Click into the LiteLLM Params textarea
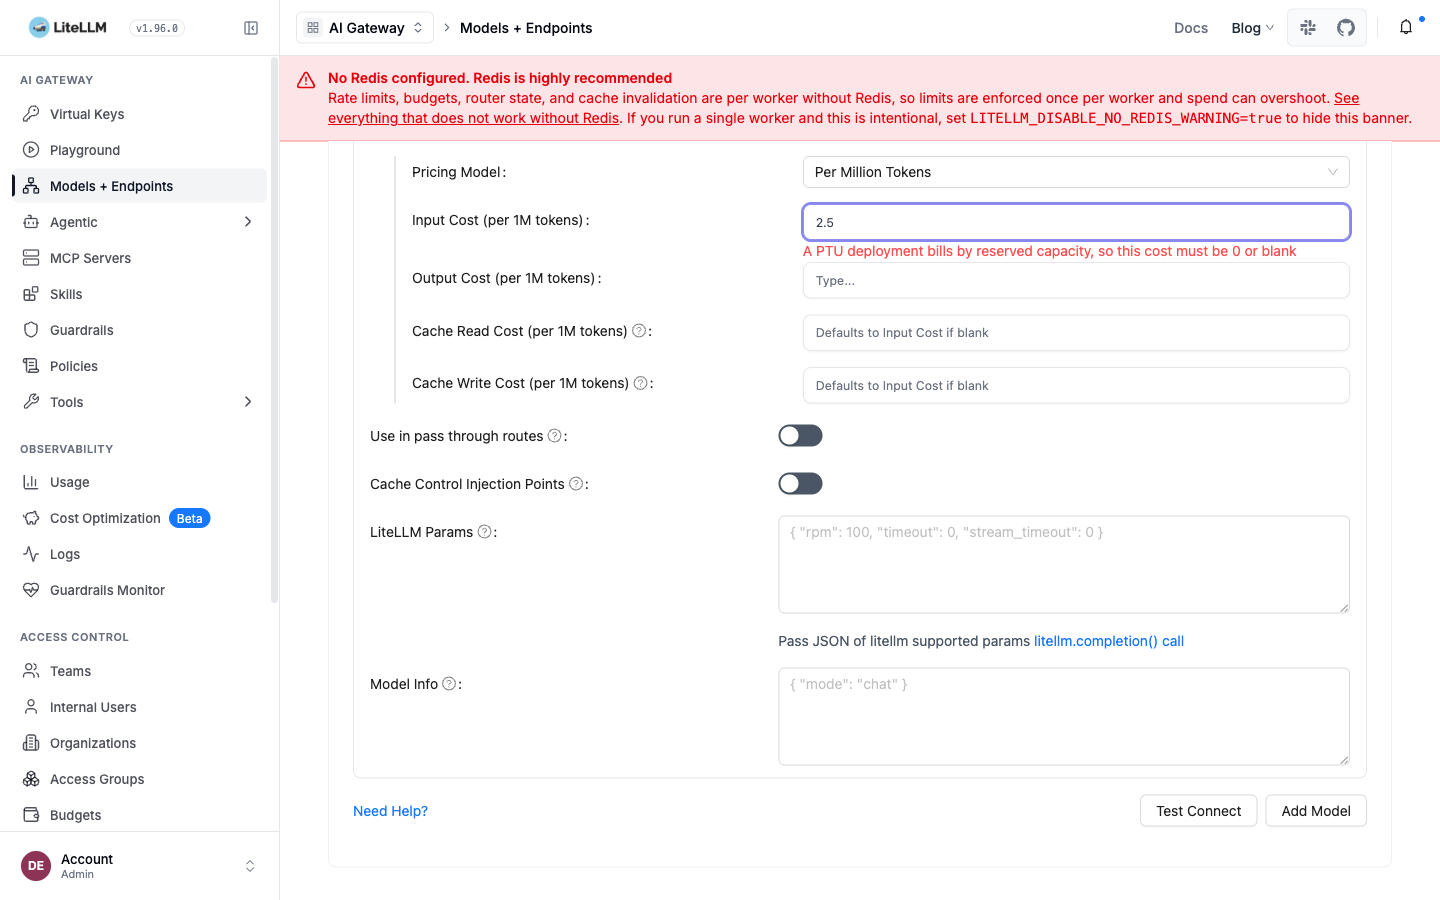 [1064, 564]
